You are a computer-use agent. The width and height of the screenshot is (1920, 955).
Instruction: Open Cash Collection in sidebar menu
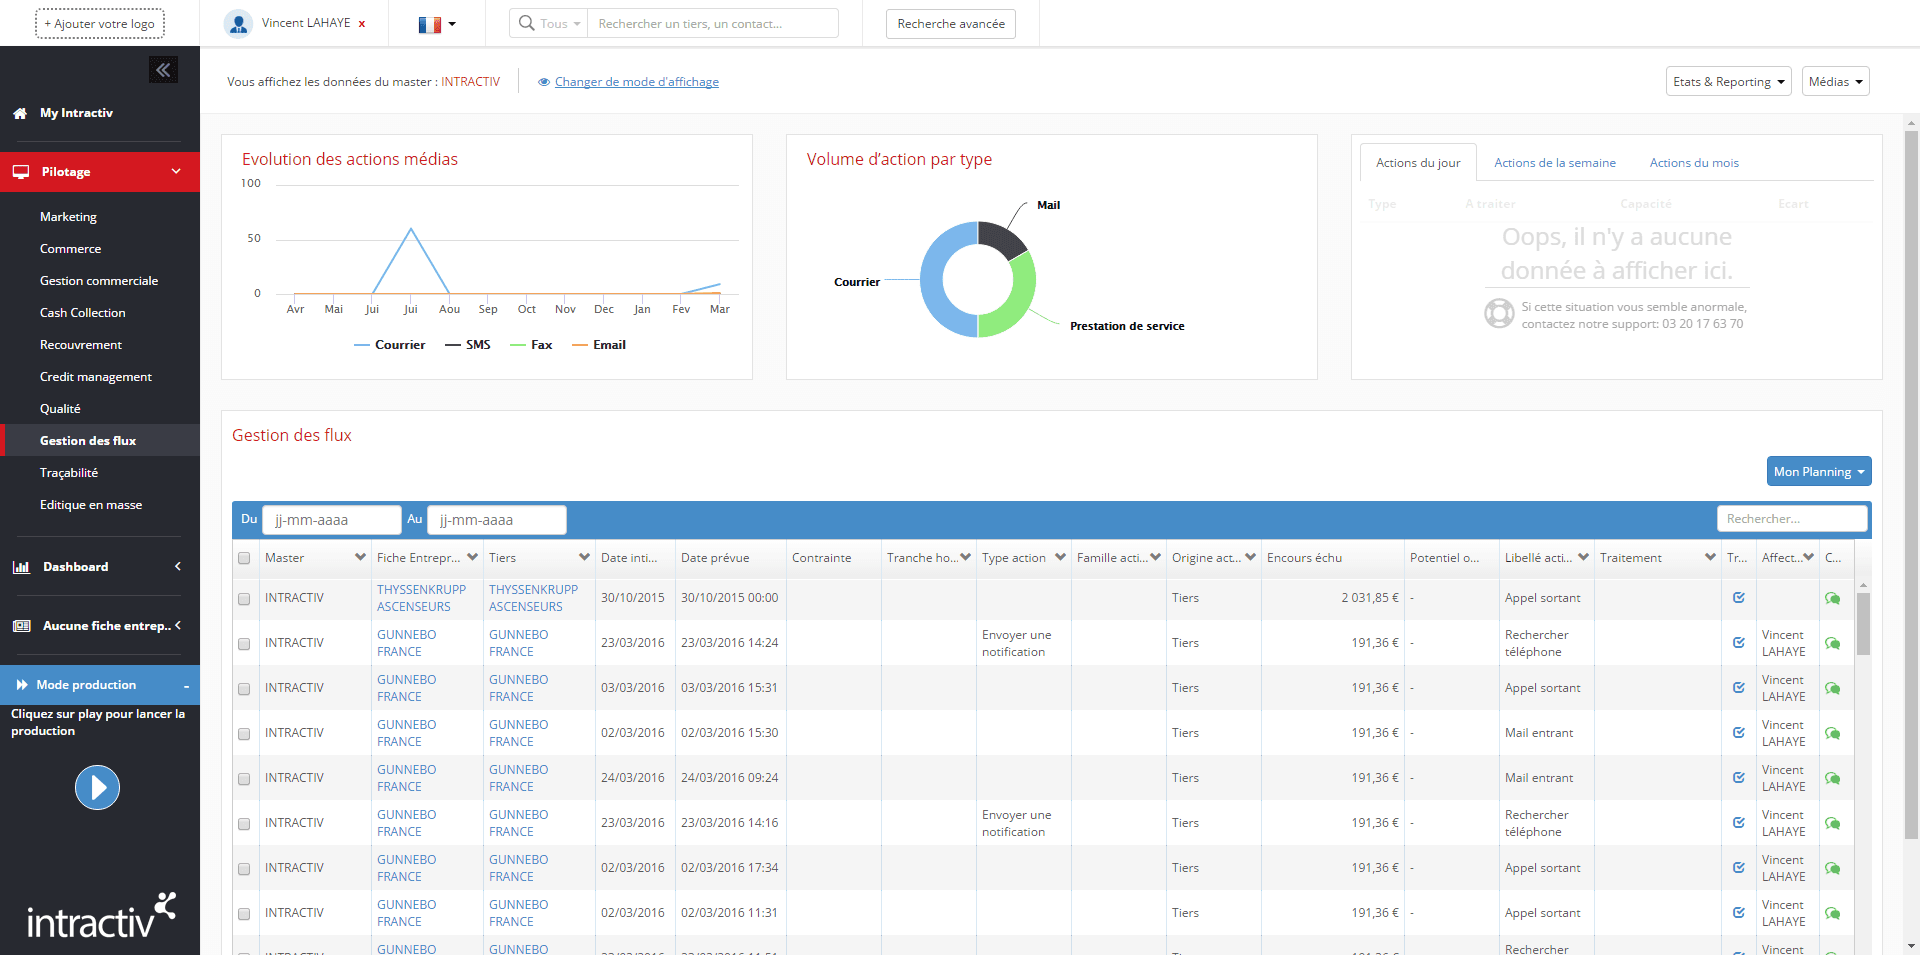(83, 313)
